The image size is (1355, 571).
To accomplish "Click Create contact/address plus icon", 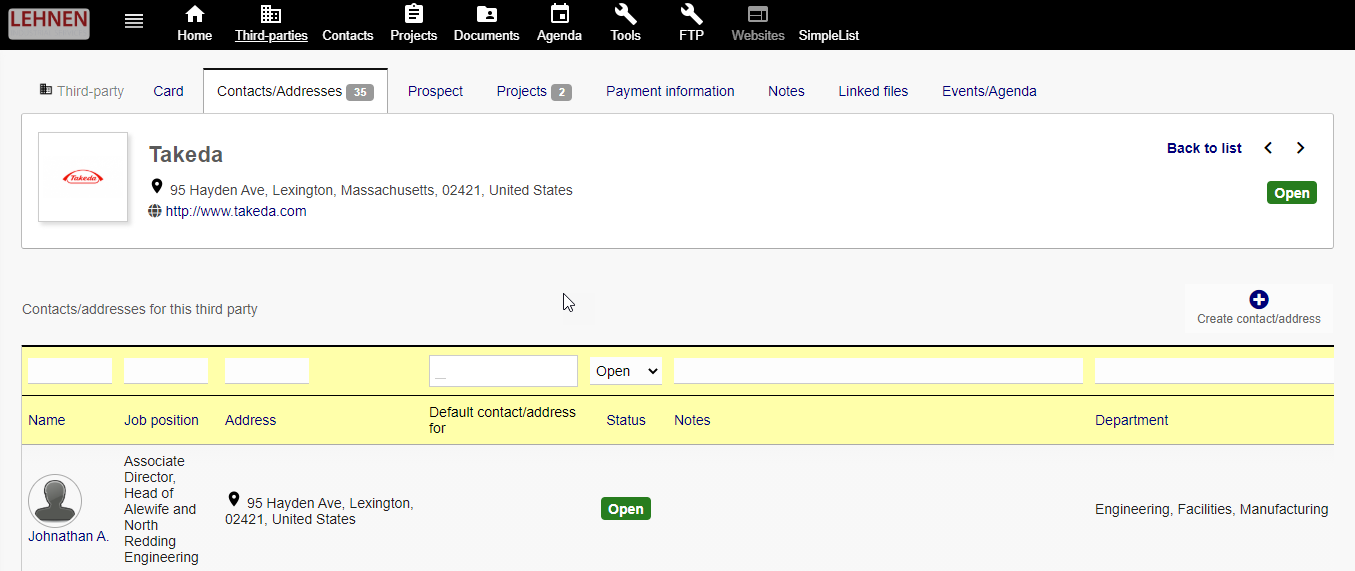I will [1259, 300].
